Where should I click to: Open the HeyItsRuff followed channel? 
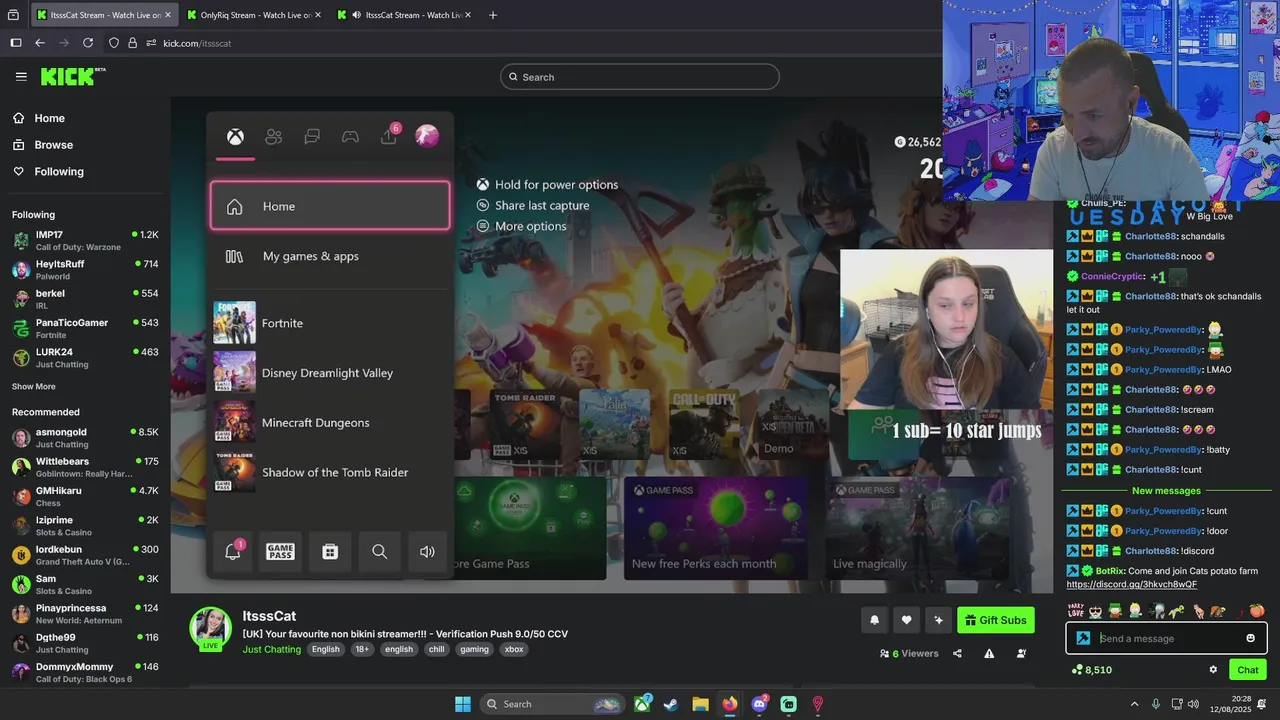(x=85, y=270)
